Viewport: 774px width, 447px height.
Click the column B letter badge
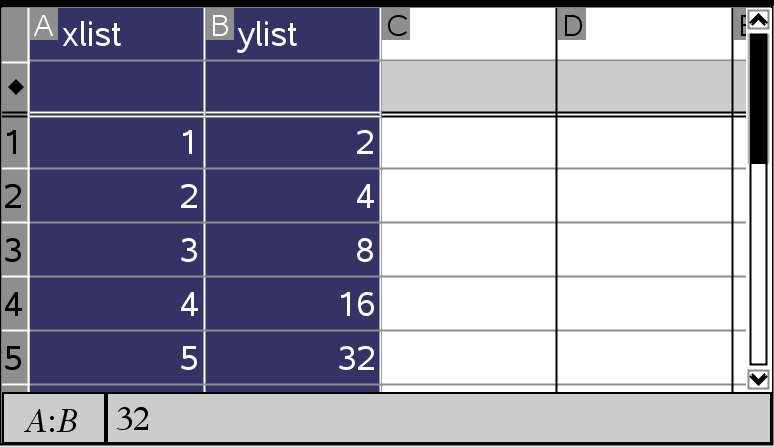[219, 26]
